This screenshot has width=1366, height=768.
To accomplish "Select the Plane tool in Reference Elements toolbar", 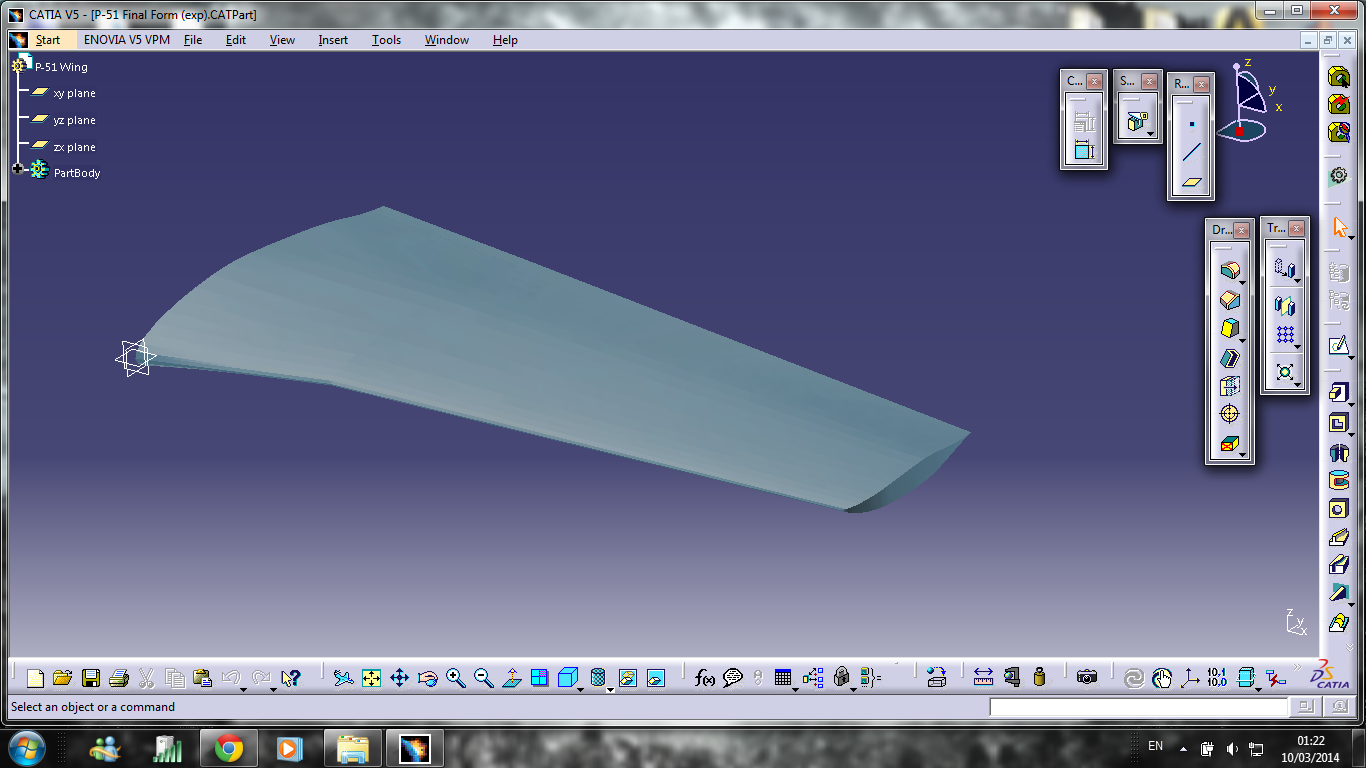I will tap(1190, 183).
